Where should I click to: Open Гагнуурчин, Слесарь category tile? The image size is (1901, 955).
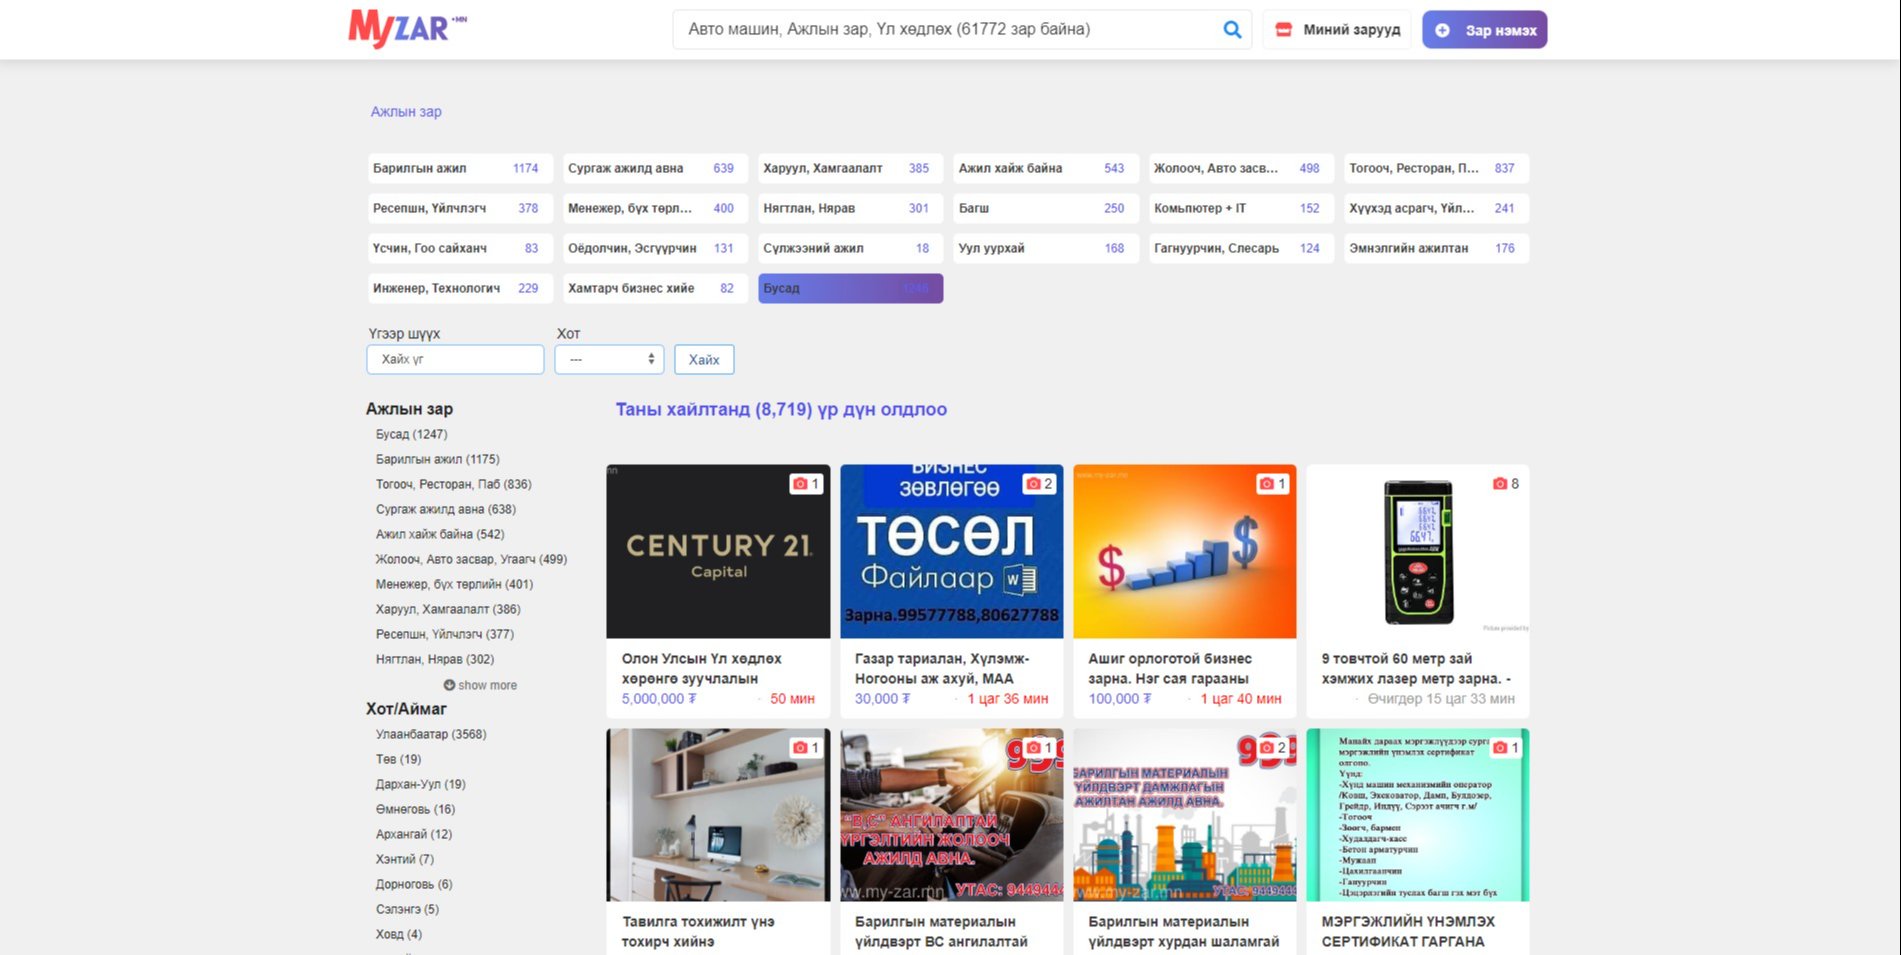coord(1241,248)
